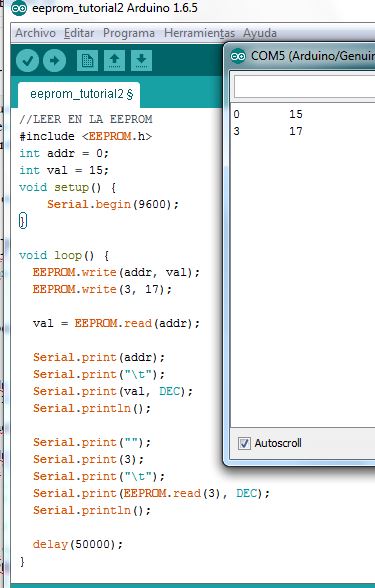375x588 pixels.
Task: Click the COM5 serial monitor window icon
Action: tap(238, 56)
